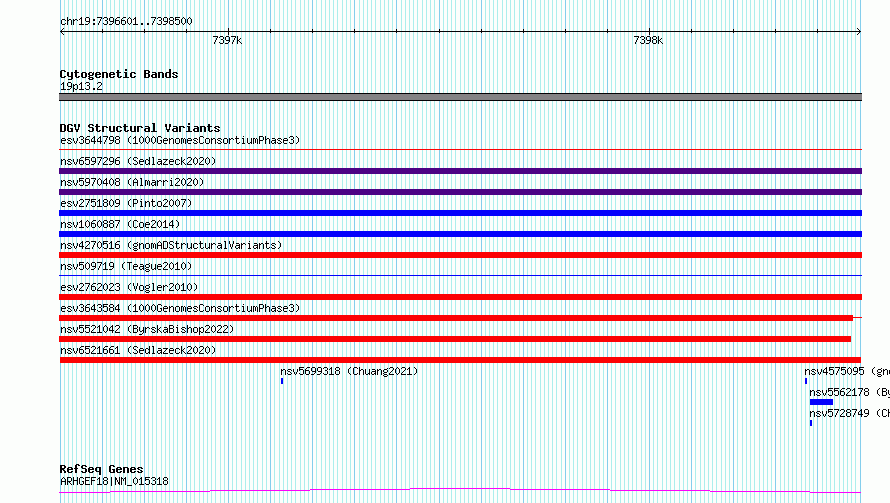Open variant esv3643584 (1000GenomesConsortiumPhase3) label
The image size is (890, 503).
(x=180, y=308)
